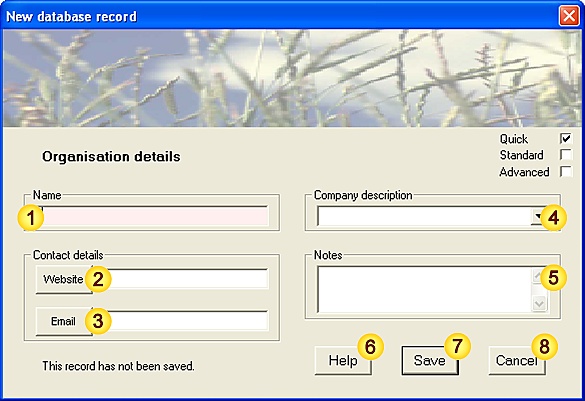Click inside the Notes text area

tap(424, 289)
